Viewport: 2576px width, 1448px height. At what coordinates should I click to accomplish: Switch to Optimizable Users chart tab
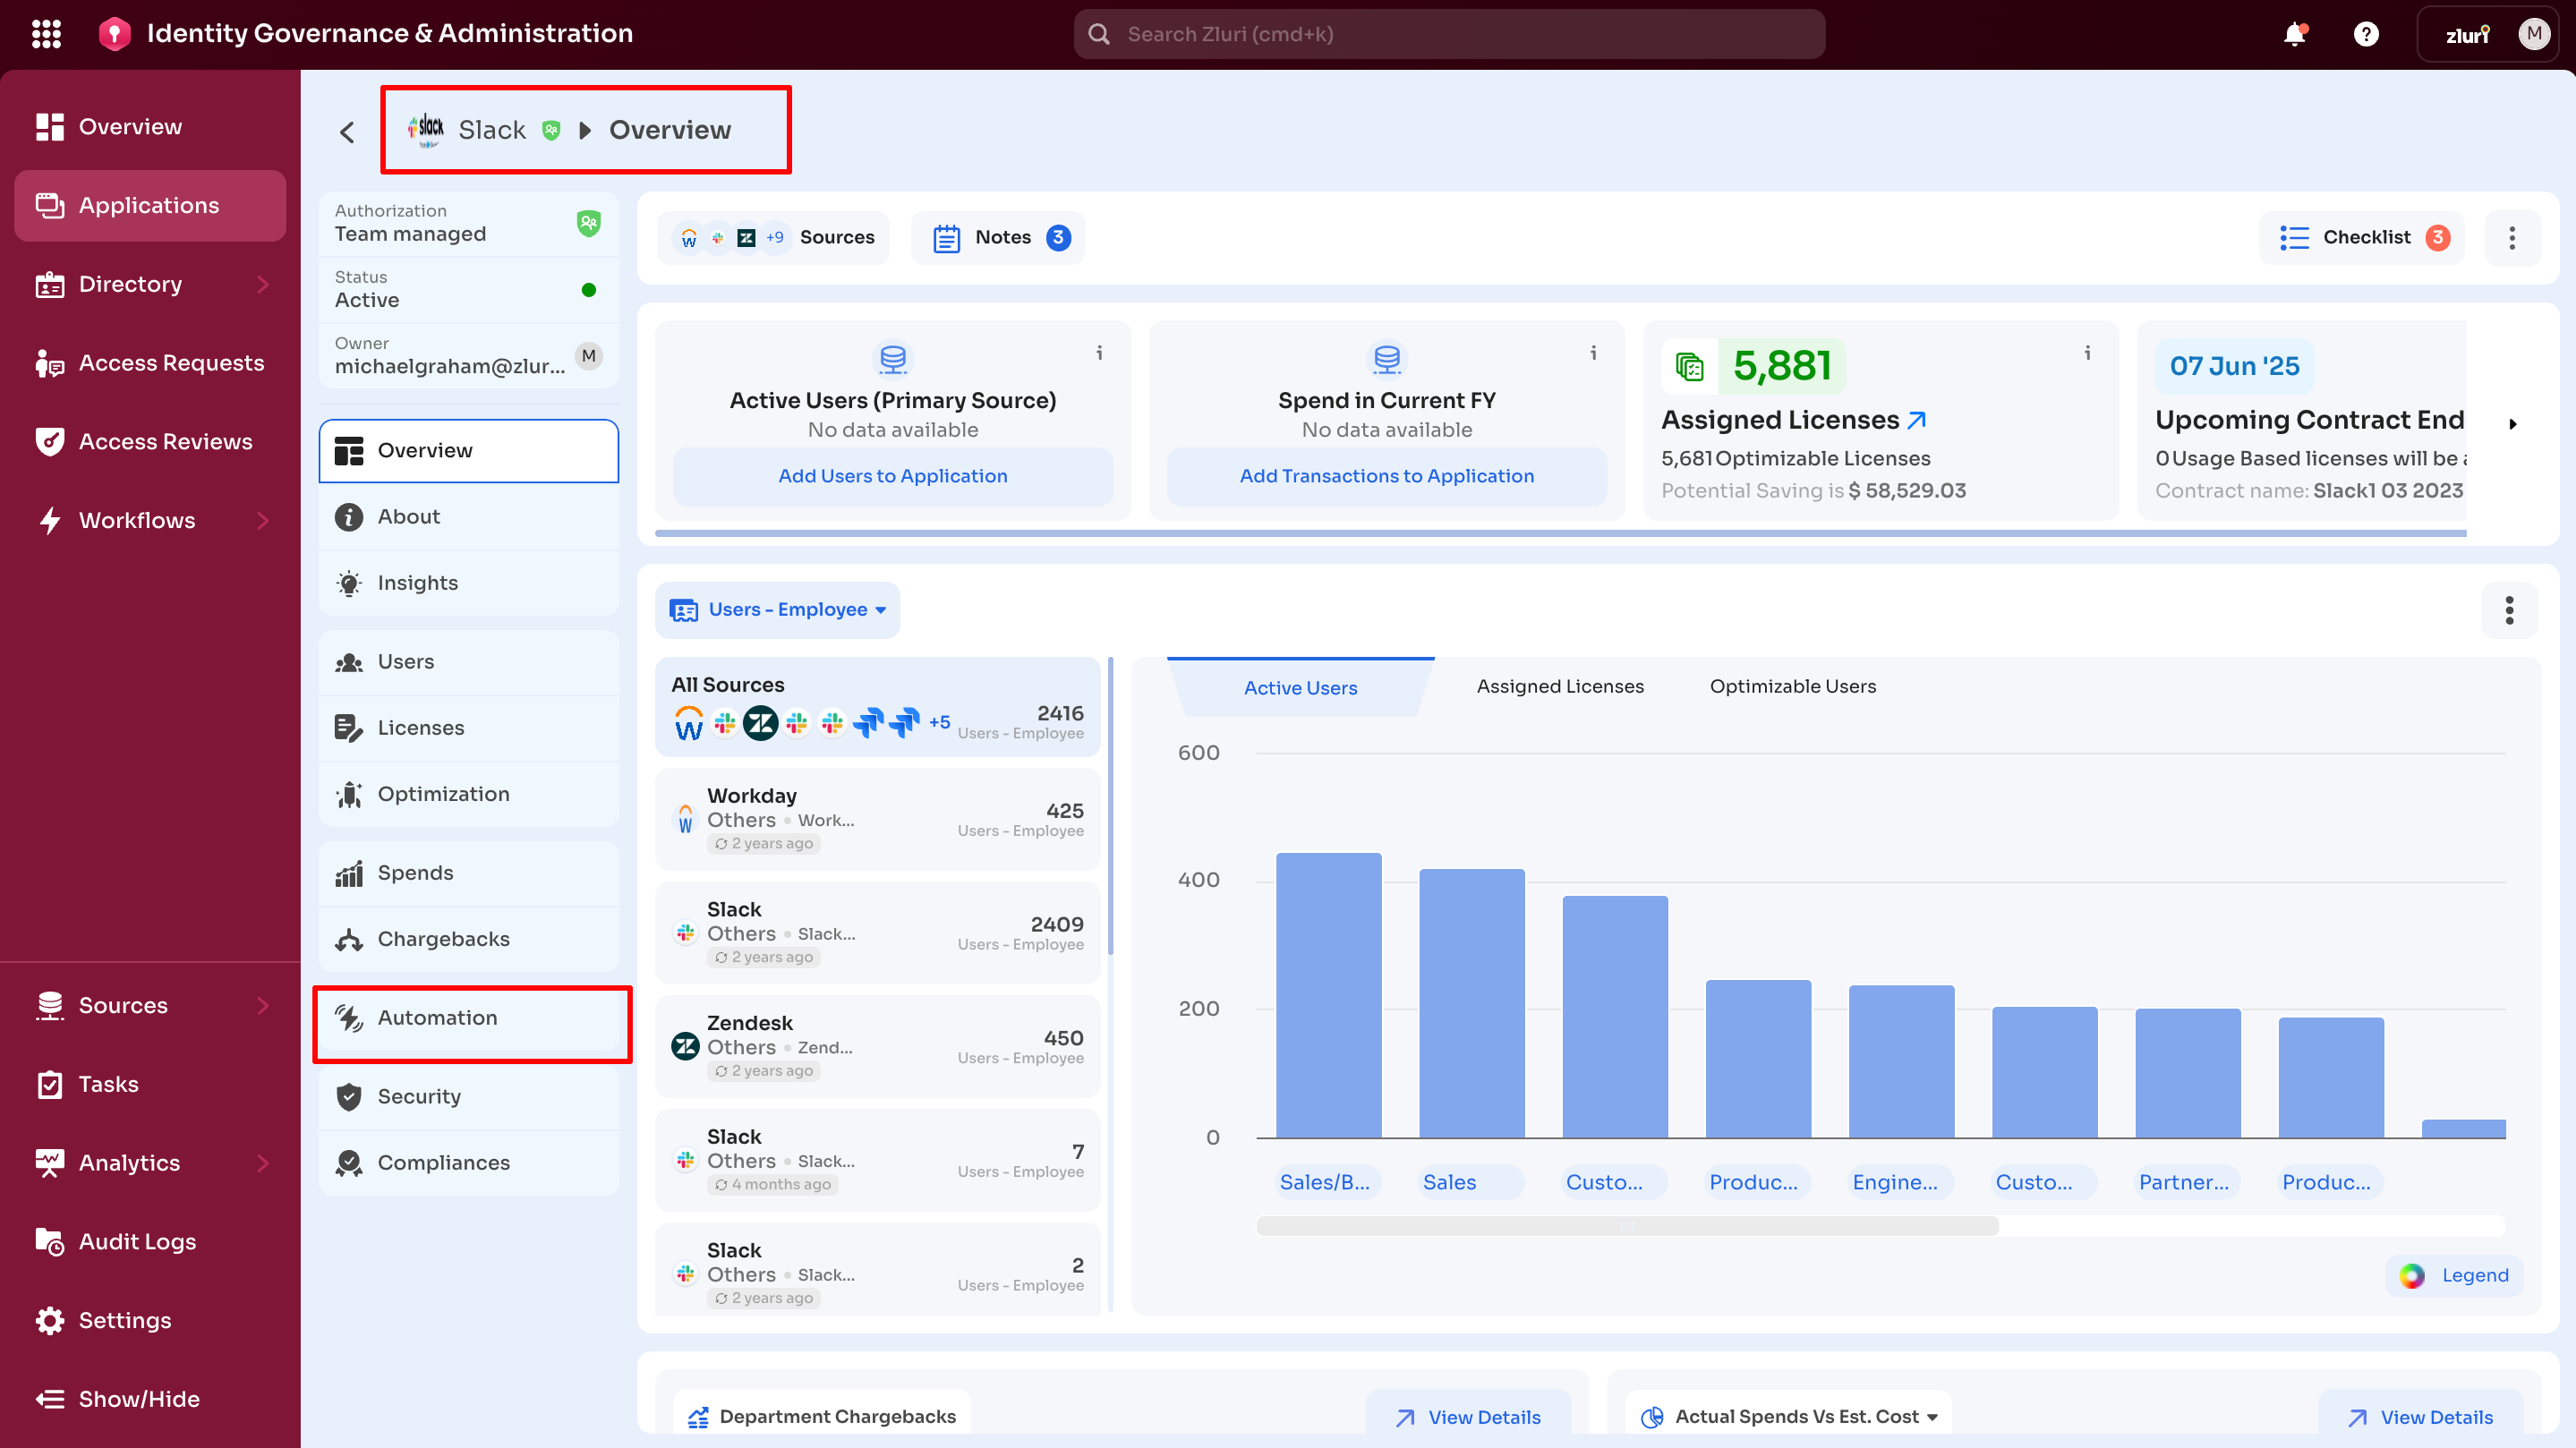pyautogui.click(x=1792, y=686)
